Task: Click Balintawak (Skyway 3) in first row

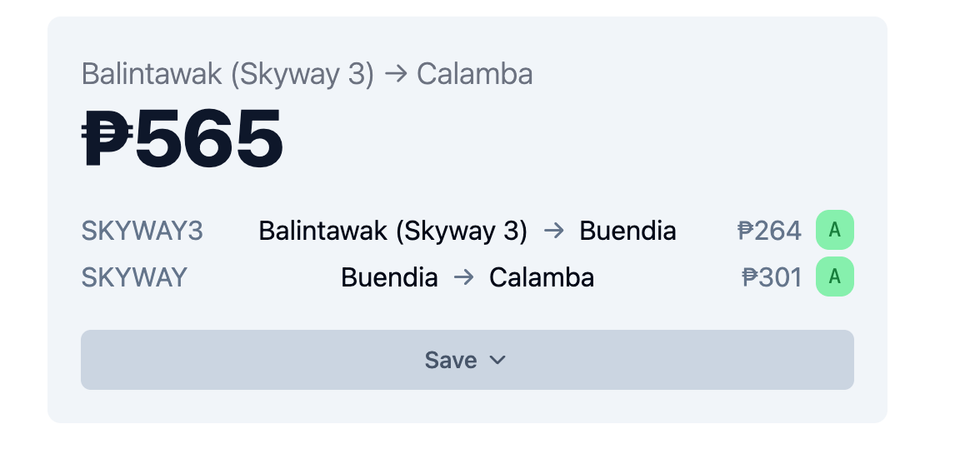Action: coord(392,231)
